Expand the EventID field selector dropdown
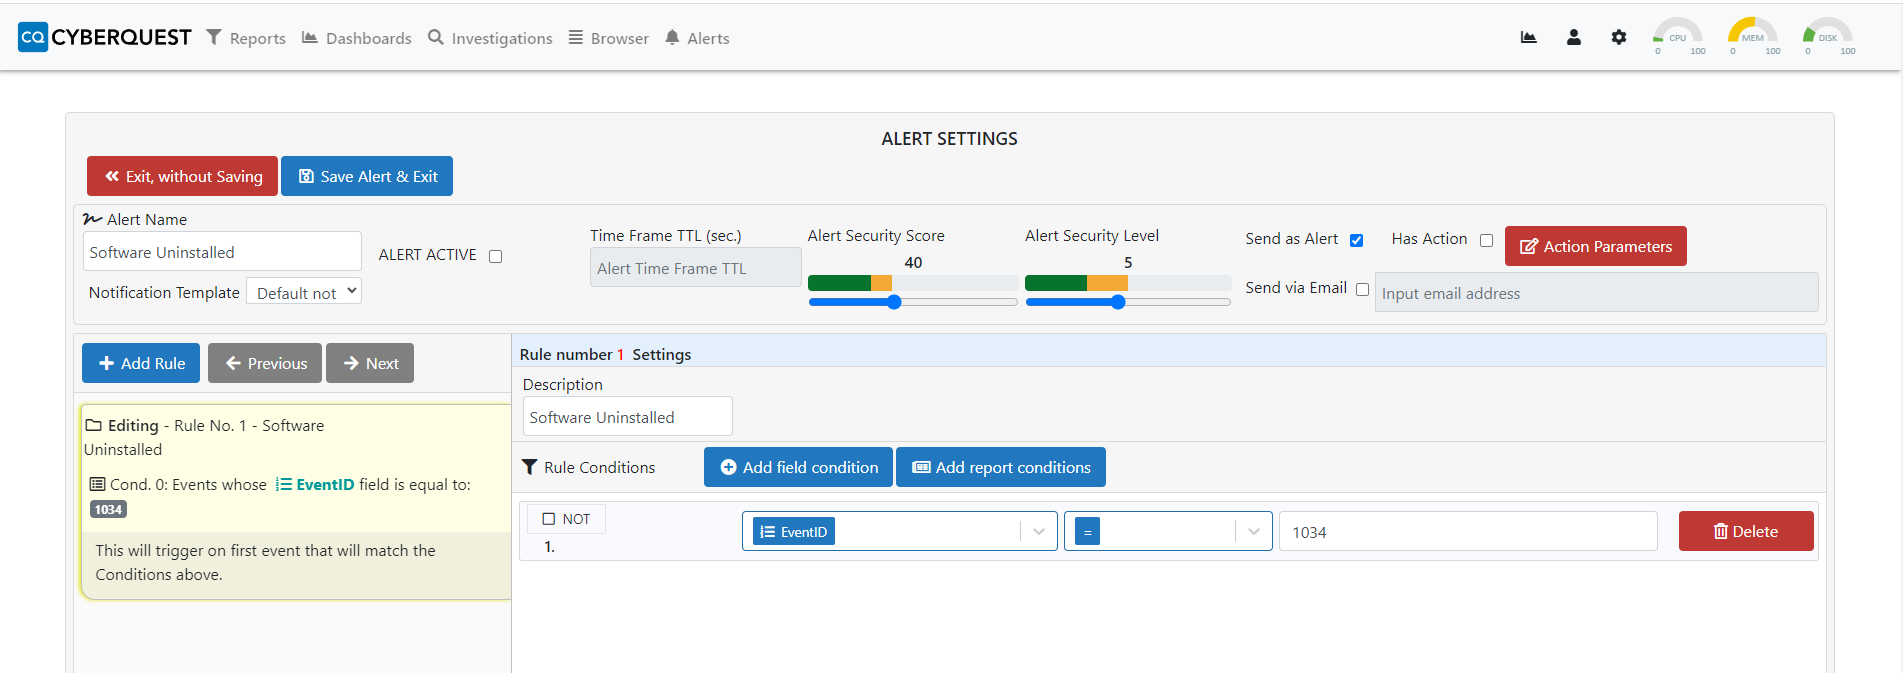This screenshot has height=673, width=1903. click(1038, 531)
